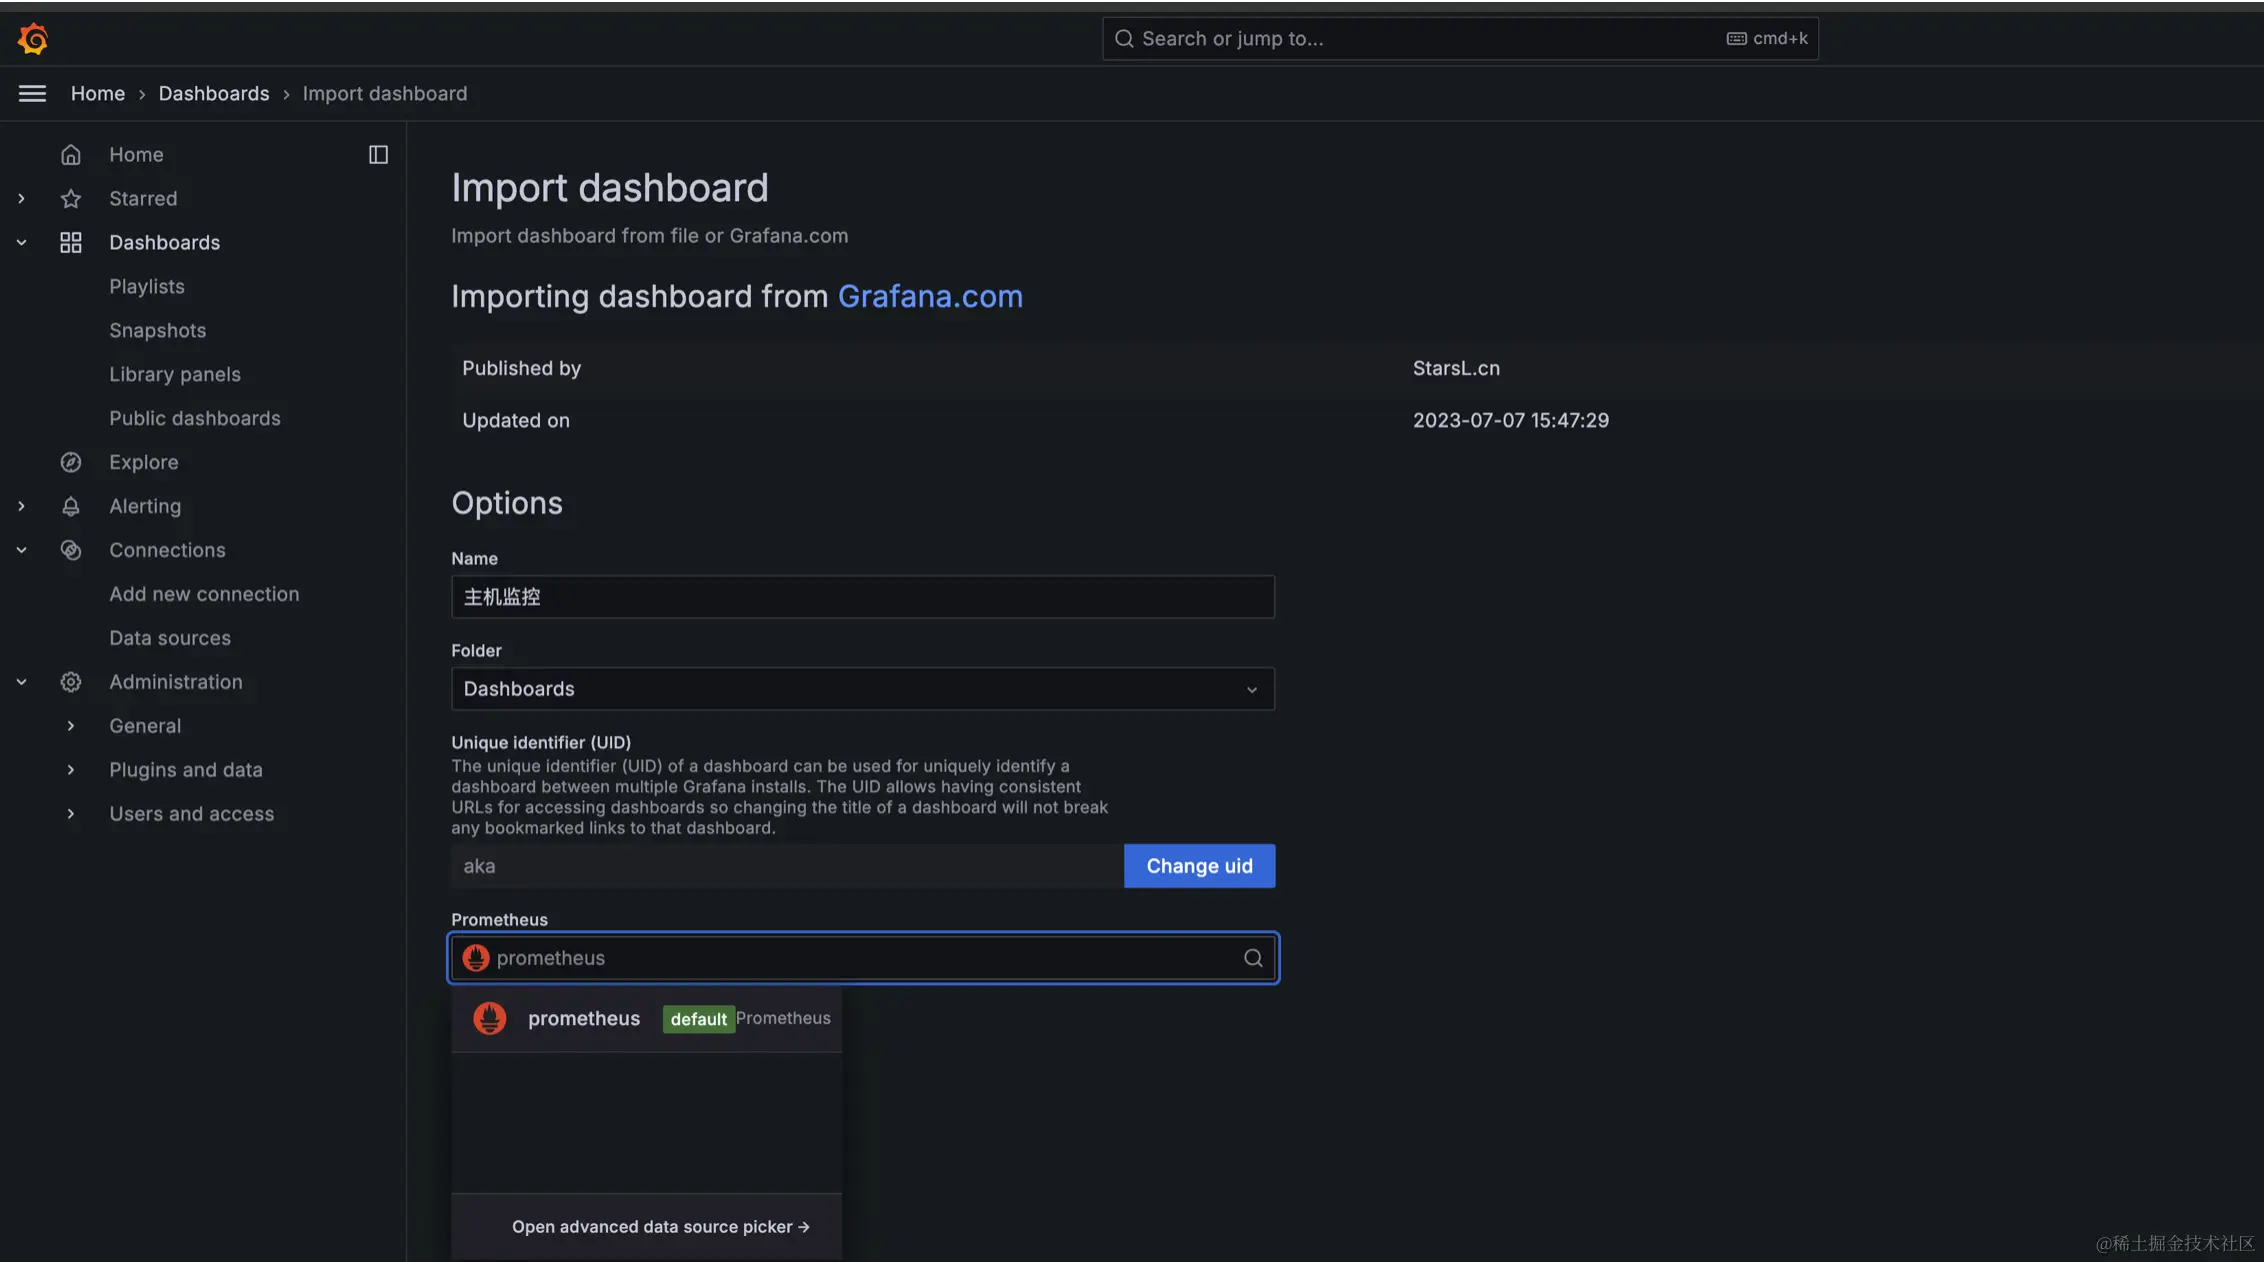Viewport: 2264px width, 1262px height.
Task: Click the dock menu panel icon
Action: tap(378, 155)
